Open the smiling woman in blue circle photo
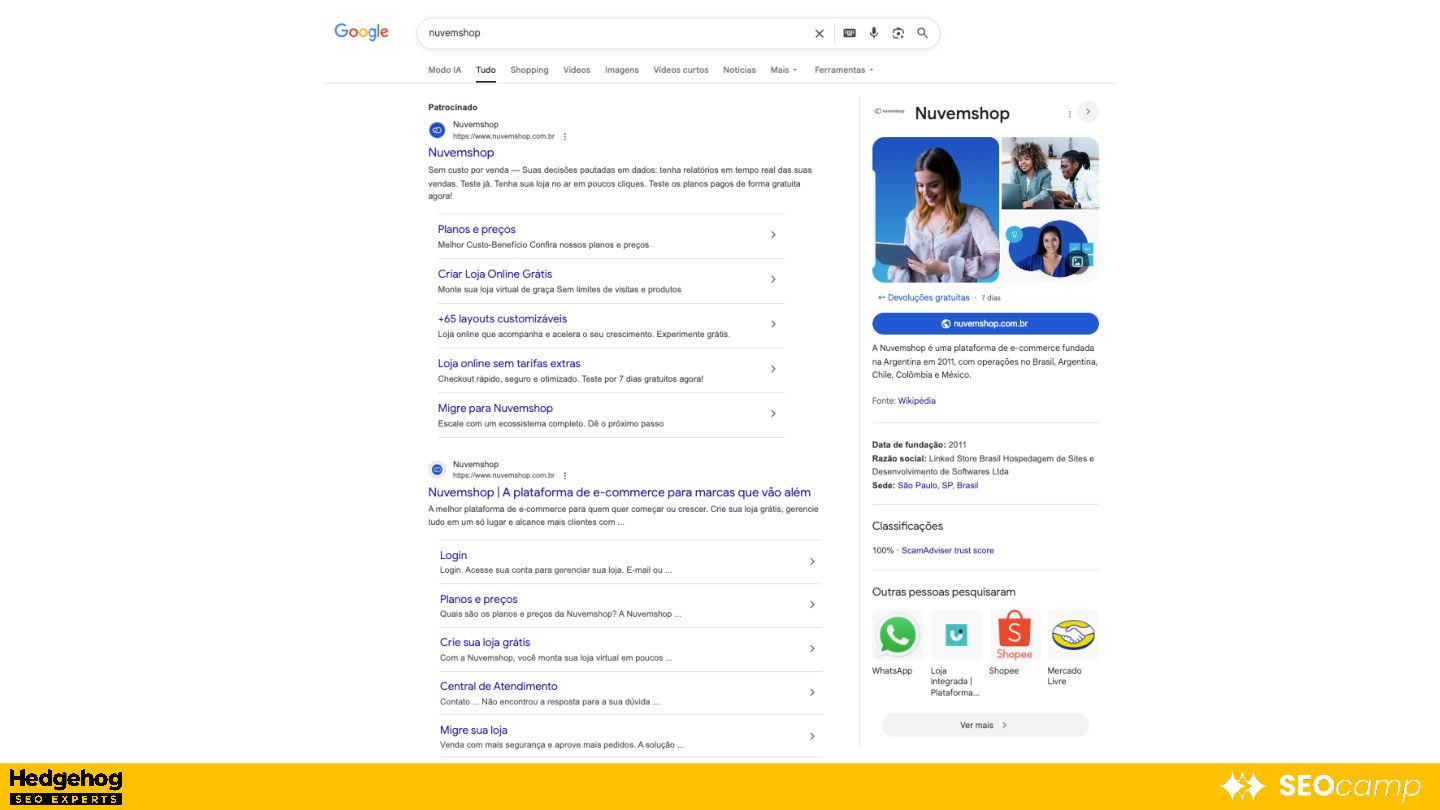Viewport: 1440px width, 810px height. click(x=1050, y=247)
